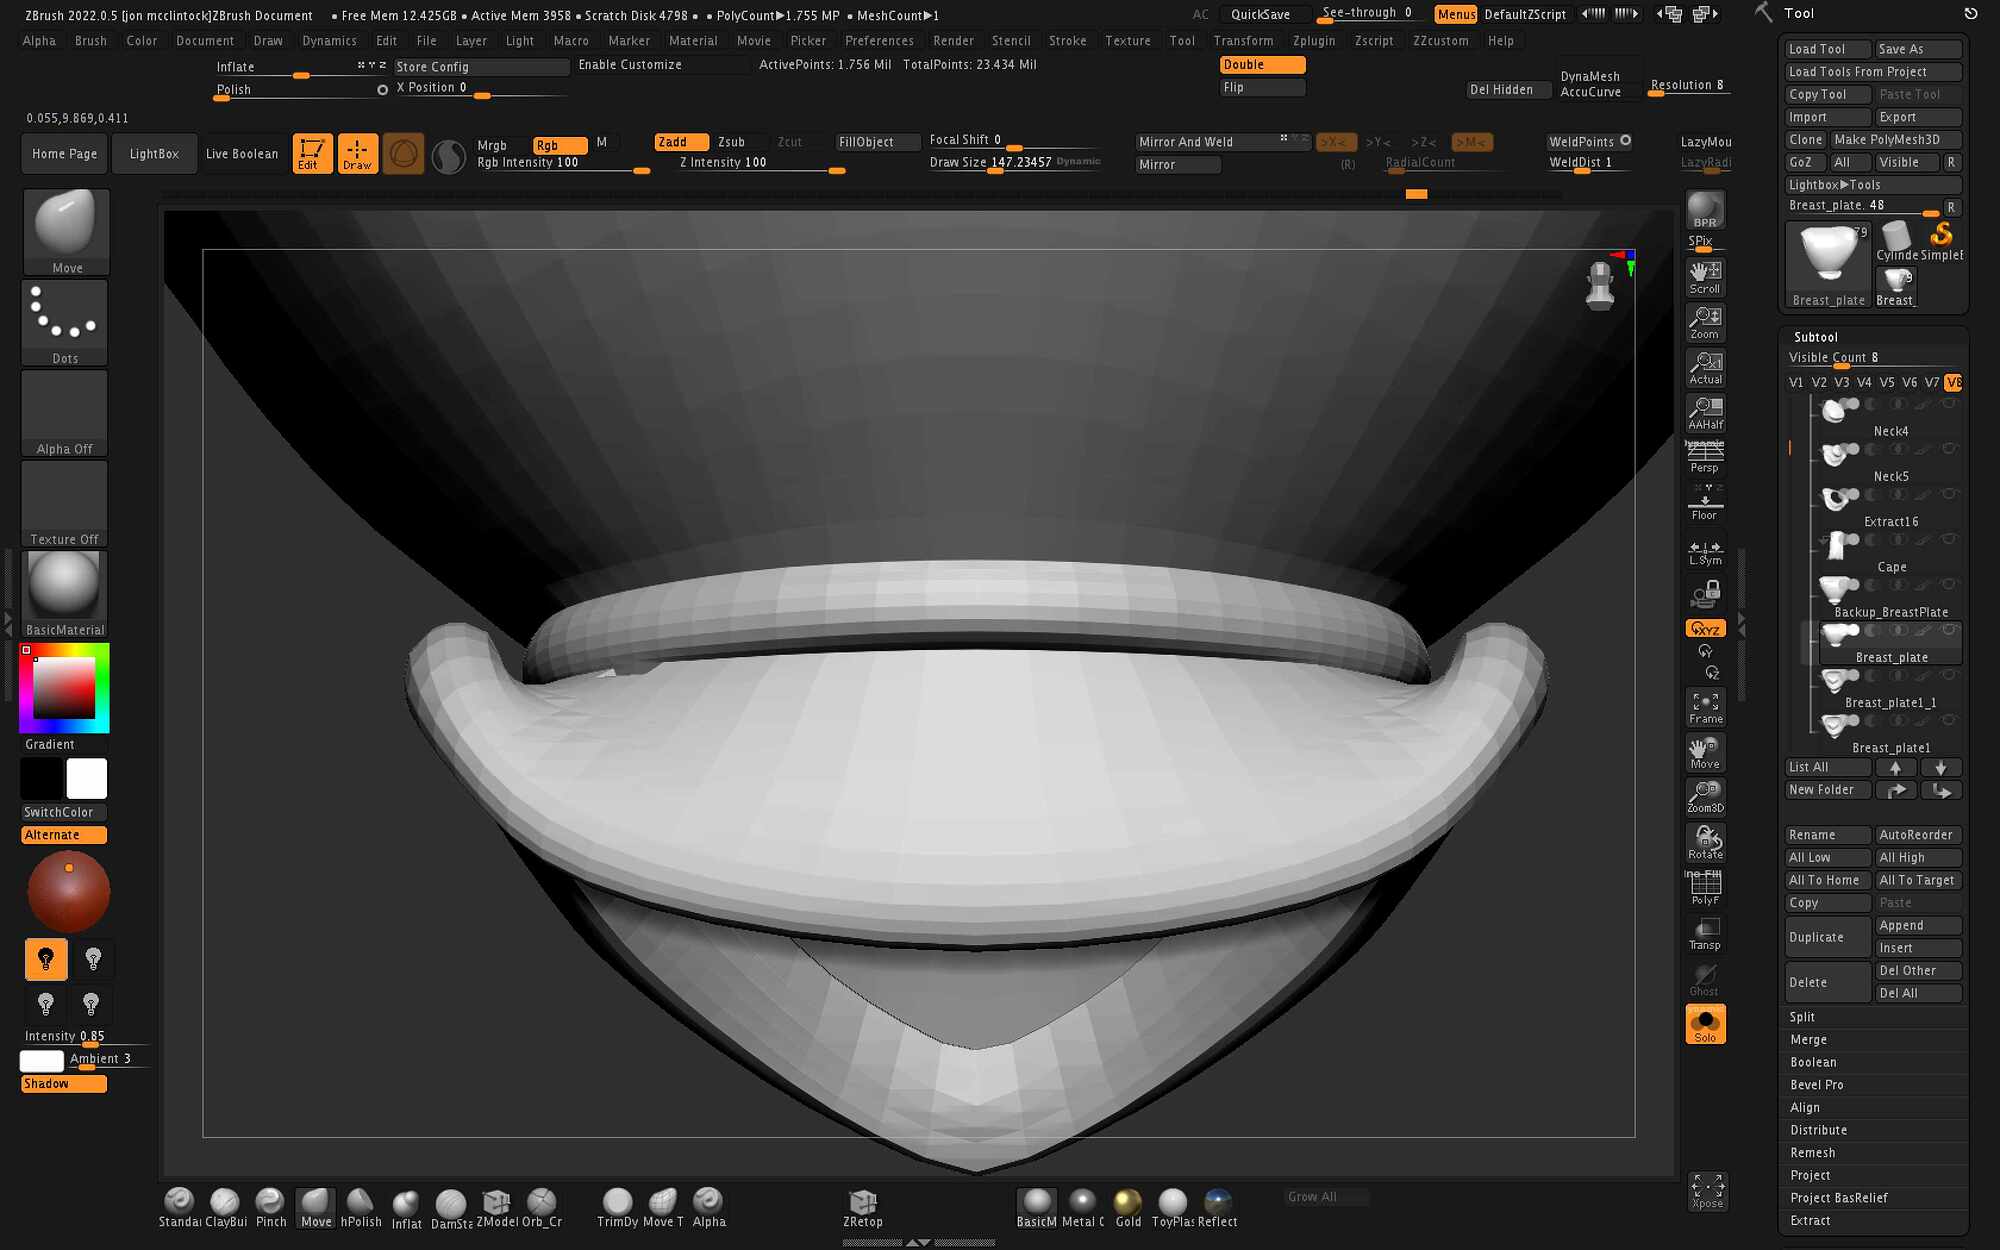
Task: Open the LightBox browser
Action: 154,153
